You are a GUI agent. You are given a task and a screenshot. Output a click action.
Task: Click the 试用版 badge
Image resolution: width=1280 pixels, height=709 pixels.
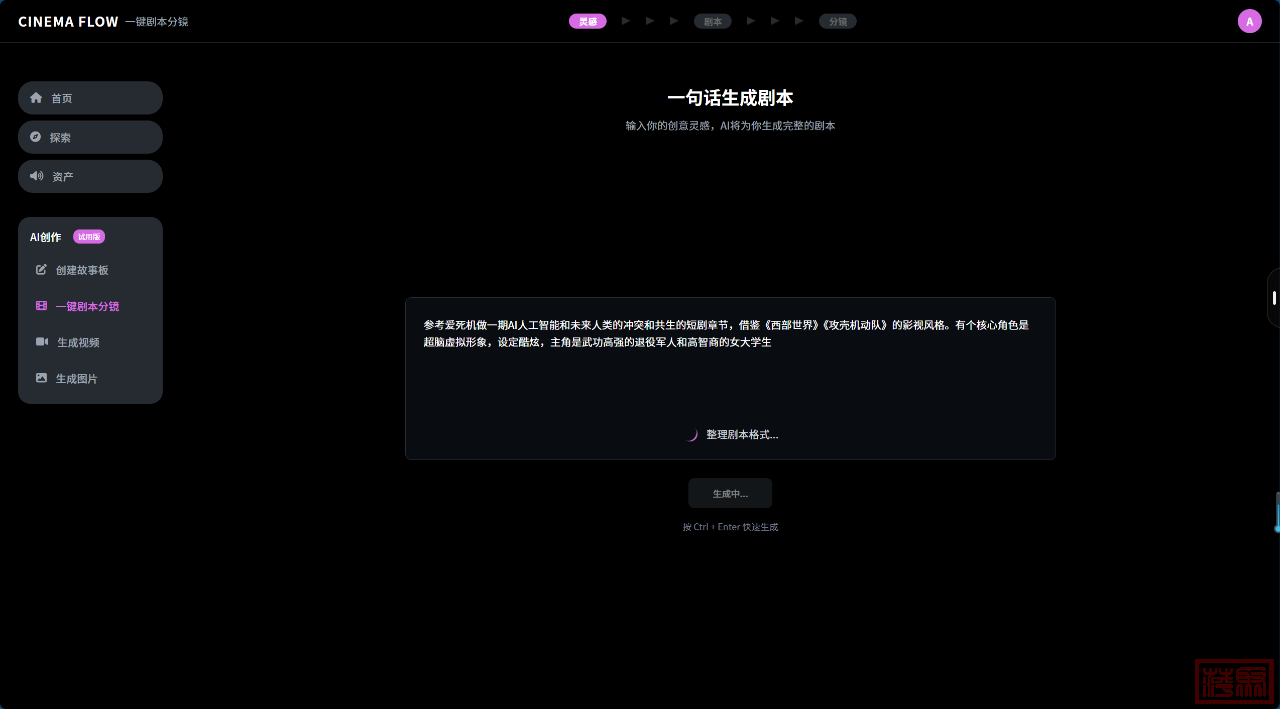pos(89,237)
